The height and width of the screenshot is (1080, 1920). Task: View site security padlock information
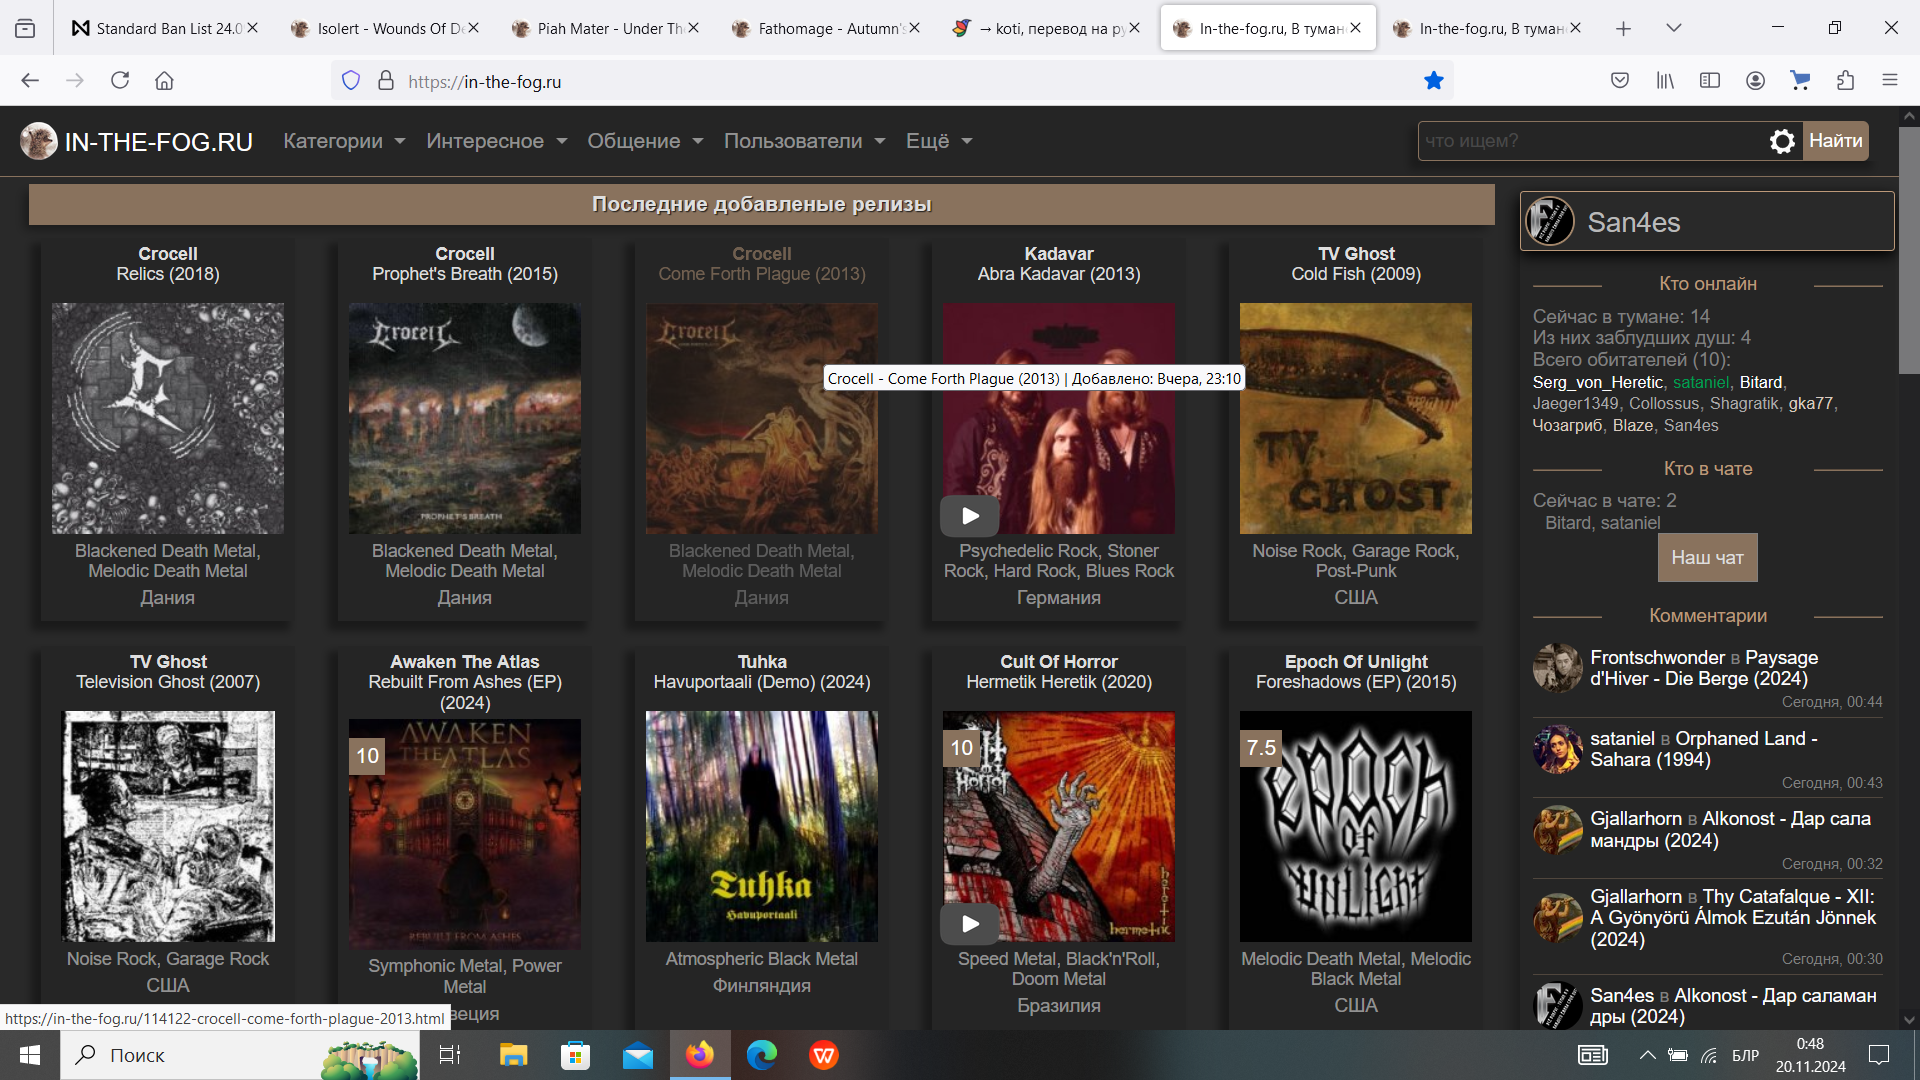tap(386, 81)
